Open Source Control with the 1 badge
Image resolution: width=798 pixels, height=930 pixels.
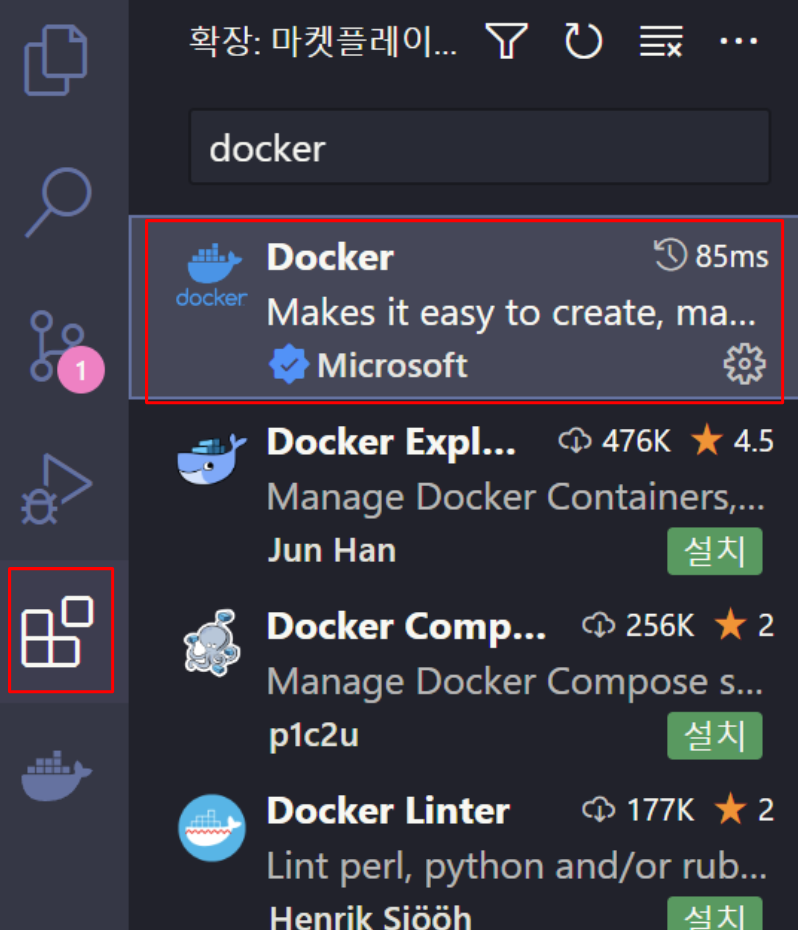tap(65, 351)
